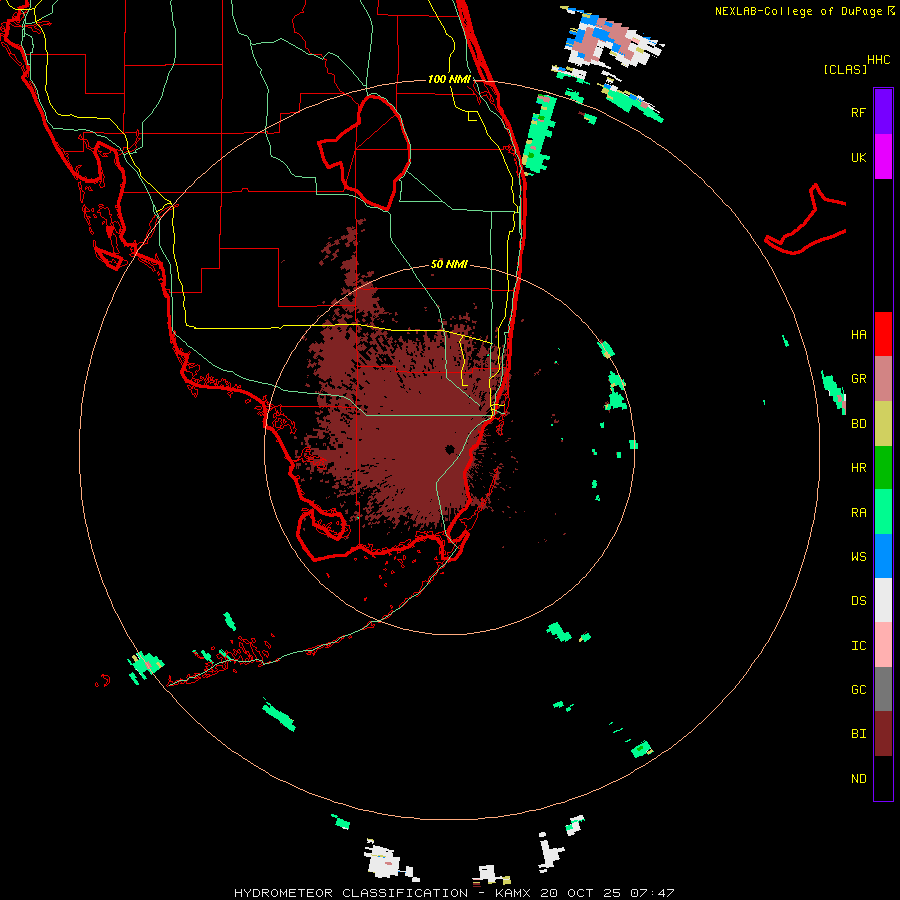Click the 'HR' legend label
Image resolution: width=900 pixels, height=900 pixels.
pyautogui.click(x=859, y=468)
